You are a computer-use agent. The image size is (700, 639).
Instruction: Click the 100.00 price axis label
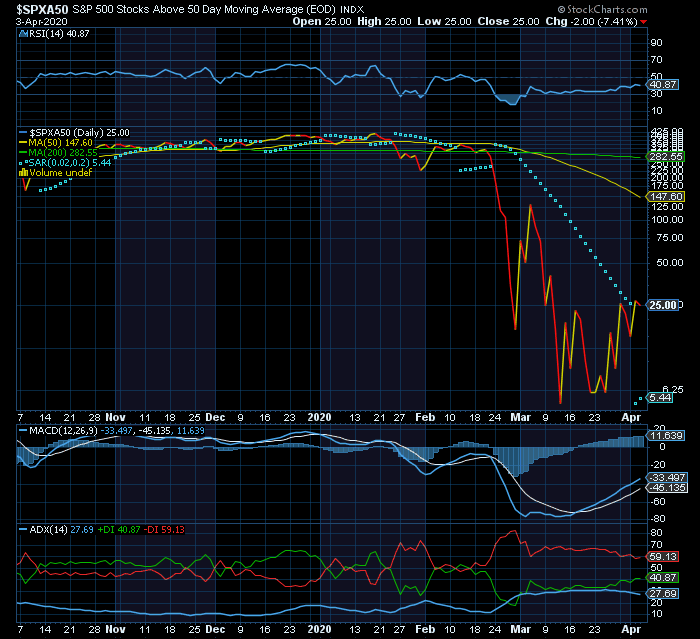click(x=667, y=220)
